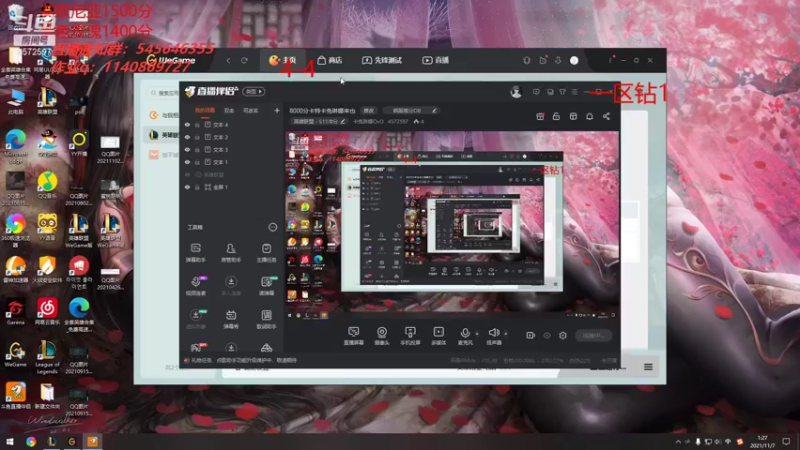Collapse the toolbox with the minus circle

pos(273,227)
